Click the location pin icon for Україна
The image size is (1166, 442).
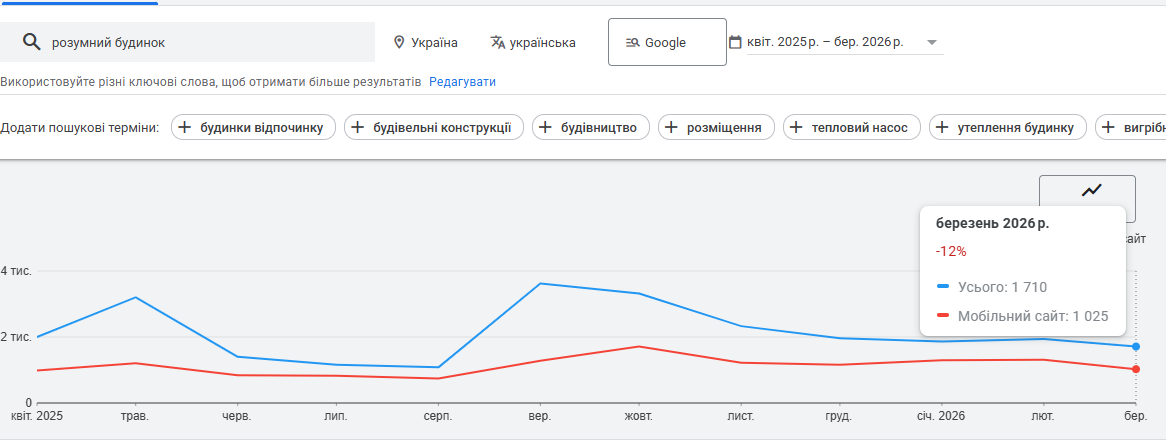tap(399, 43)
